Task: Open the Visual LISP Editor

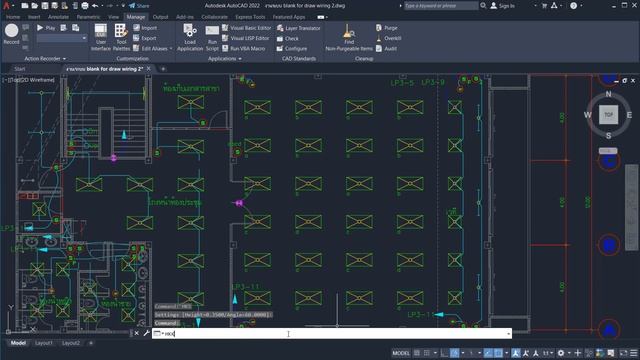Action: (246, 38)
